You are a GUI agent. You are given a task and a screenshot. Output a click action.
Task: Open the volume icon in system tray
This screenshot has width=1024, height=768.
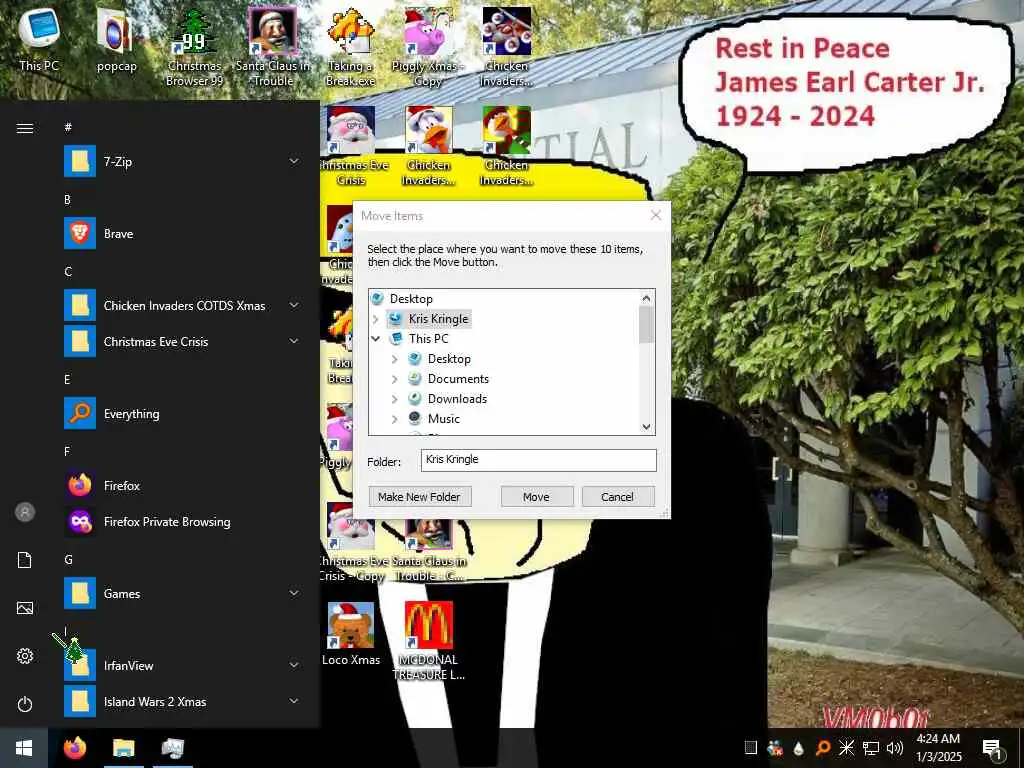tap(895, 748)
